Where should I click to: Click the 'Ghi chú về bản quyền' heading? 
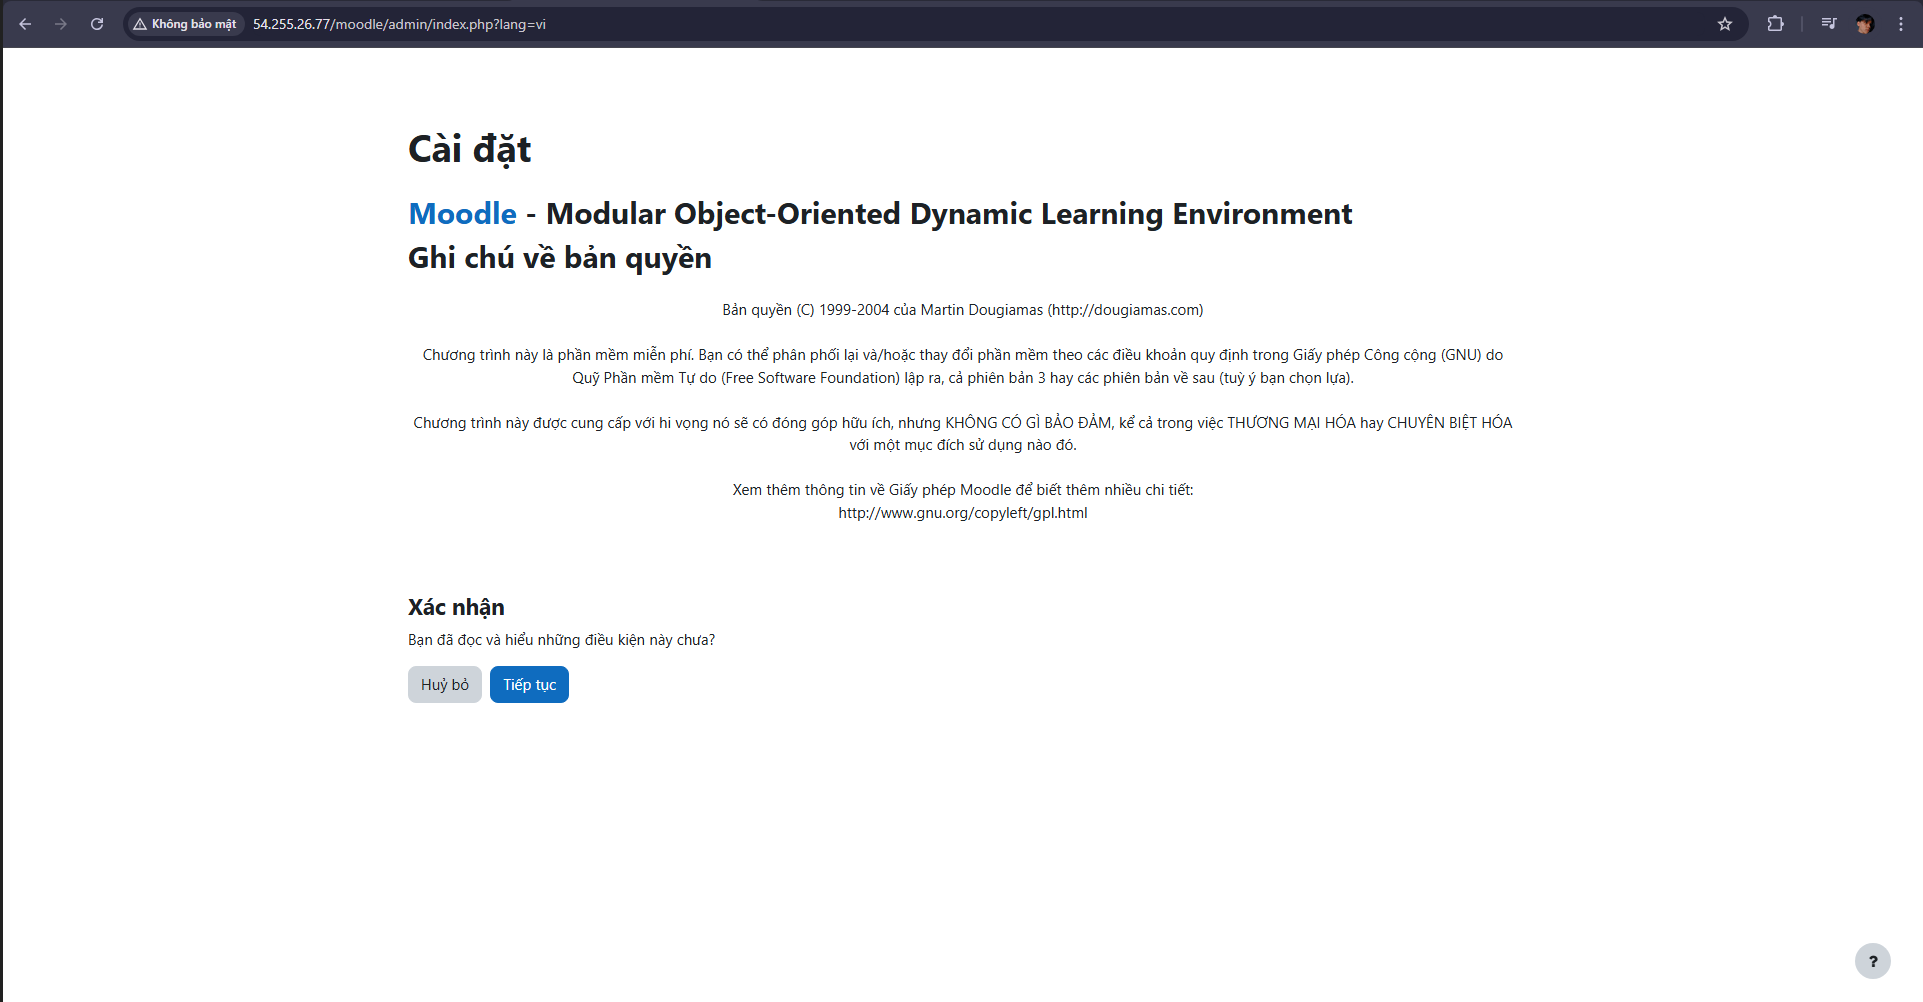pos(560,258)
